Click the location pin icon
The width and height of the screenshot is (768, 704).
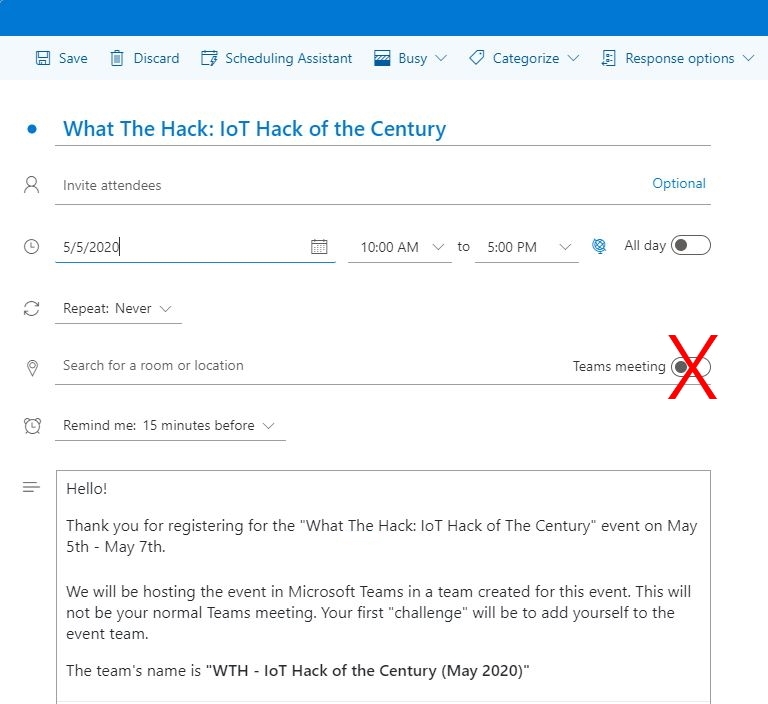[32, 368]
